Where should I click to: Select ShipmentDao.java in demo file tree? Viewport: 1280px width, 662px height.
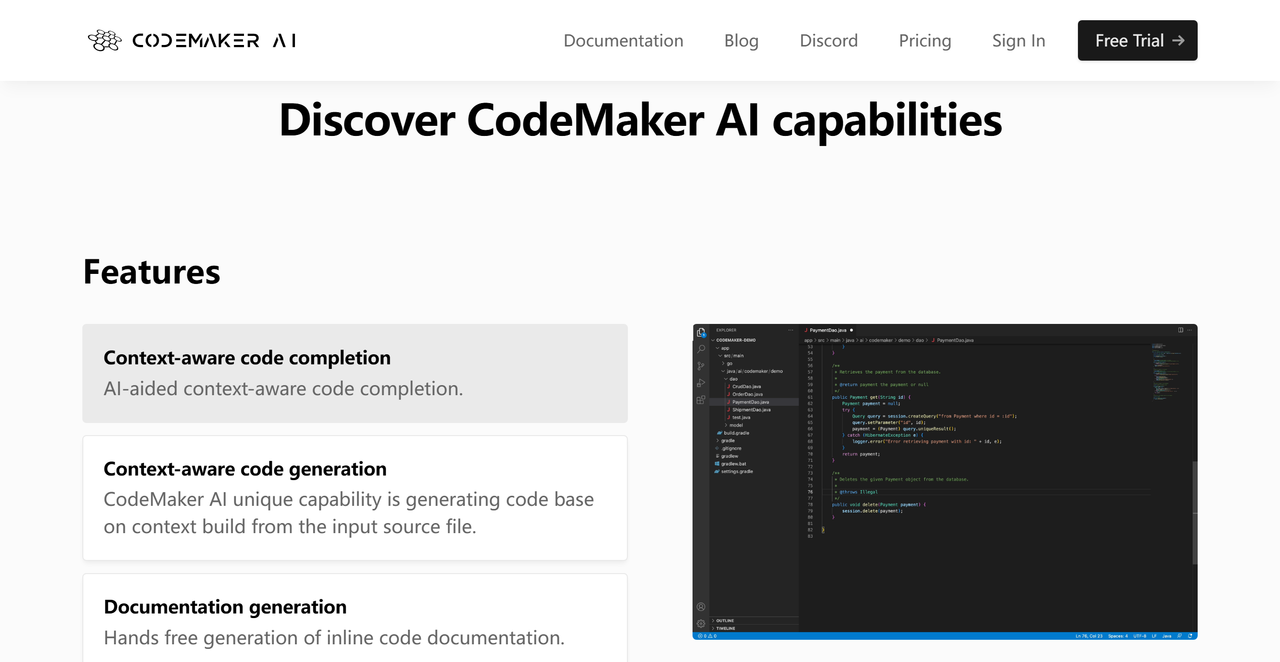pos(751,410)
